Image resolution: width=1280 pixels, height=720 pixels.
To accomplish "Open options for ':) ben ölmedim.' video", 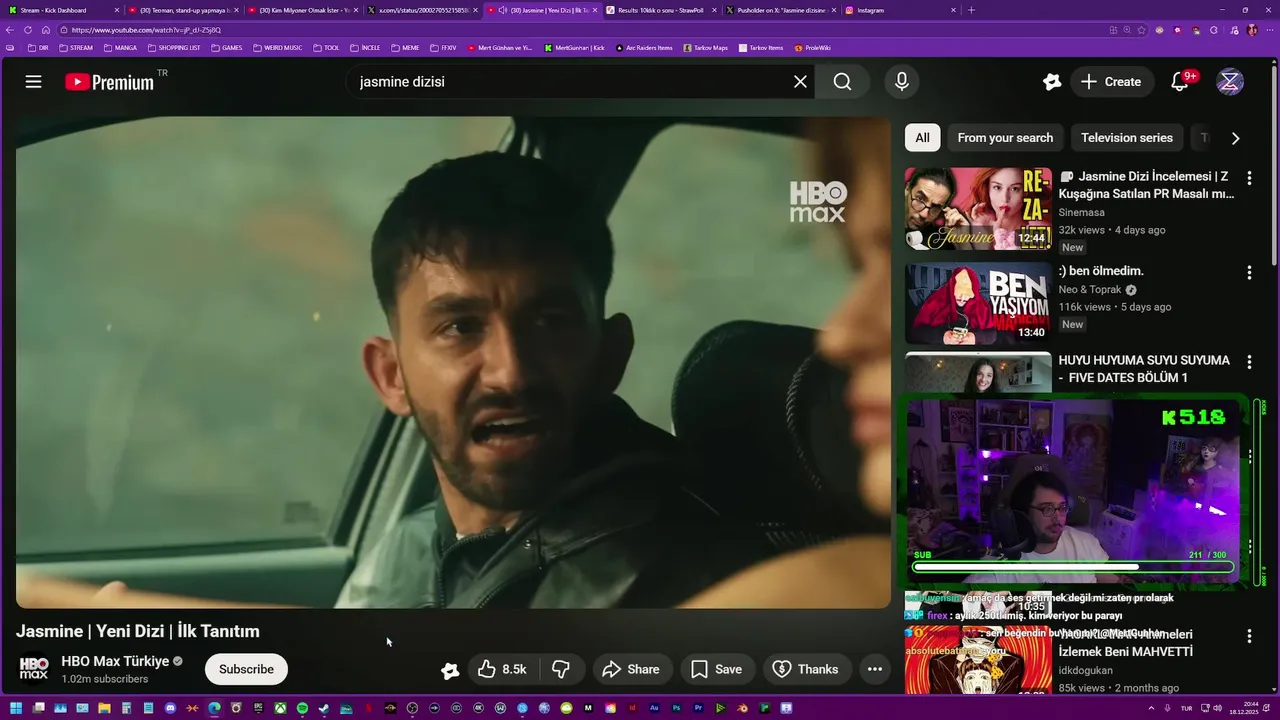I will pyautogui.click(x=1249, y=272).
